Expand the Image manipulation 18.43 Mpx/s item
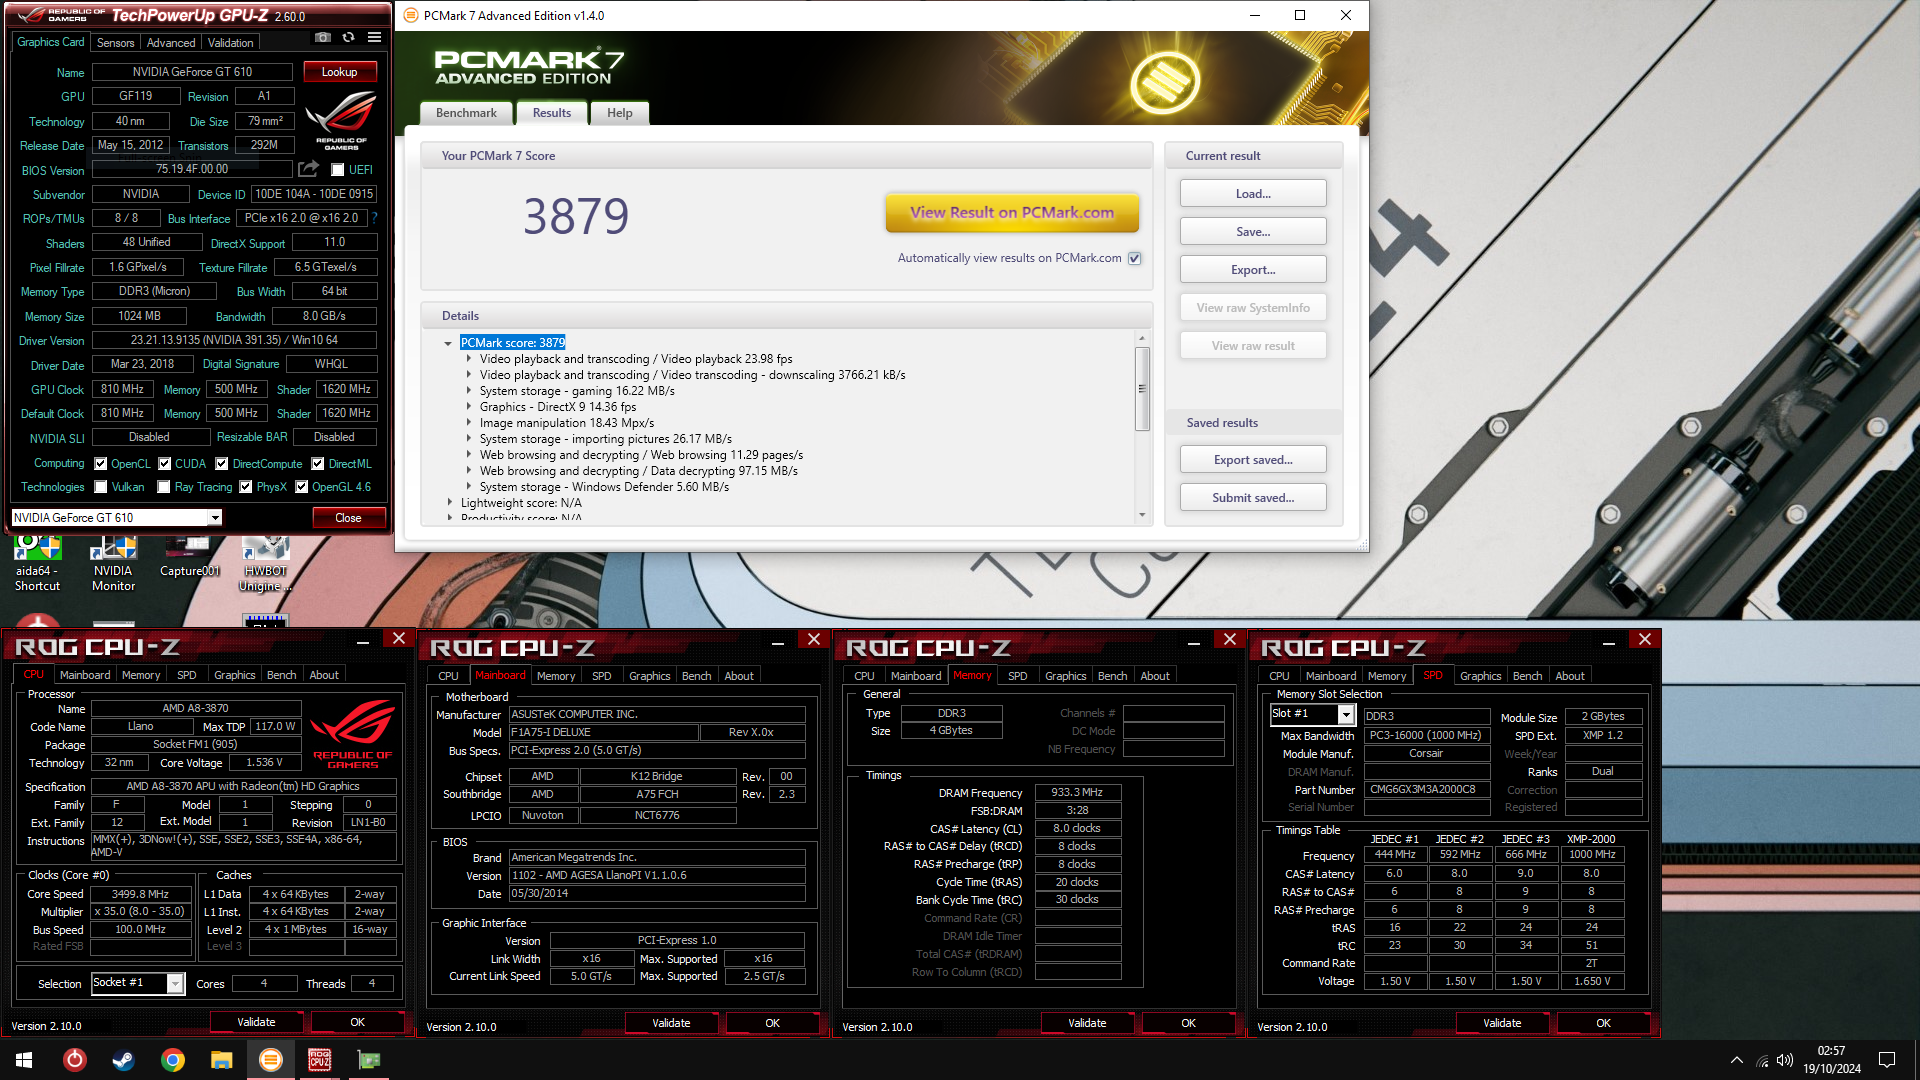This screenshot has height=1080, width=1920. 469,423
